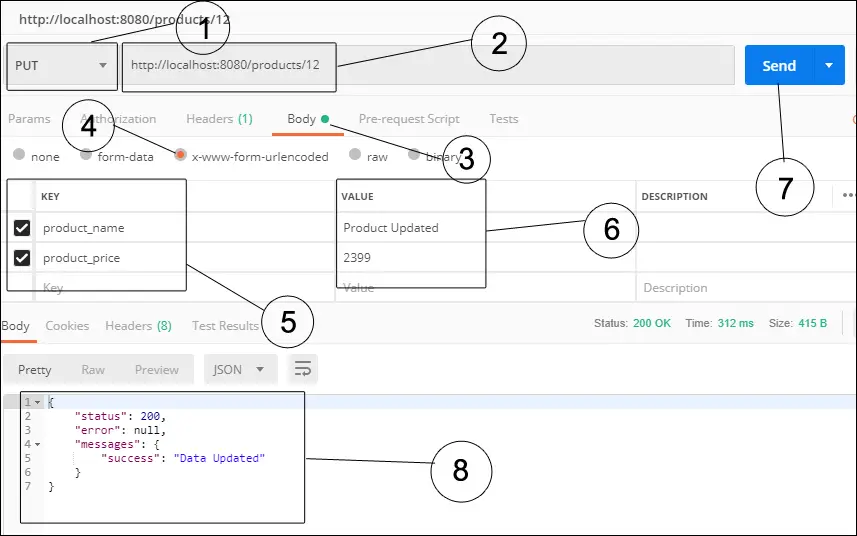Click the "Data Updated" string in response

coord(219,458)
